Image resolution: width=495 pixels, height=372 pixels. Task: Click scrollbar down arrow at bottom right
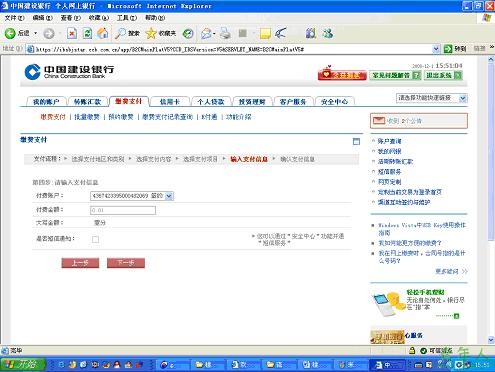(491, 340)
